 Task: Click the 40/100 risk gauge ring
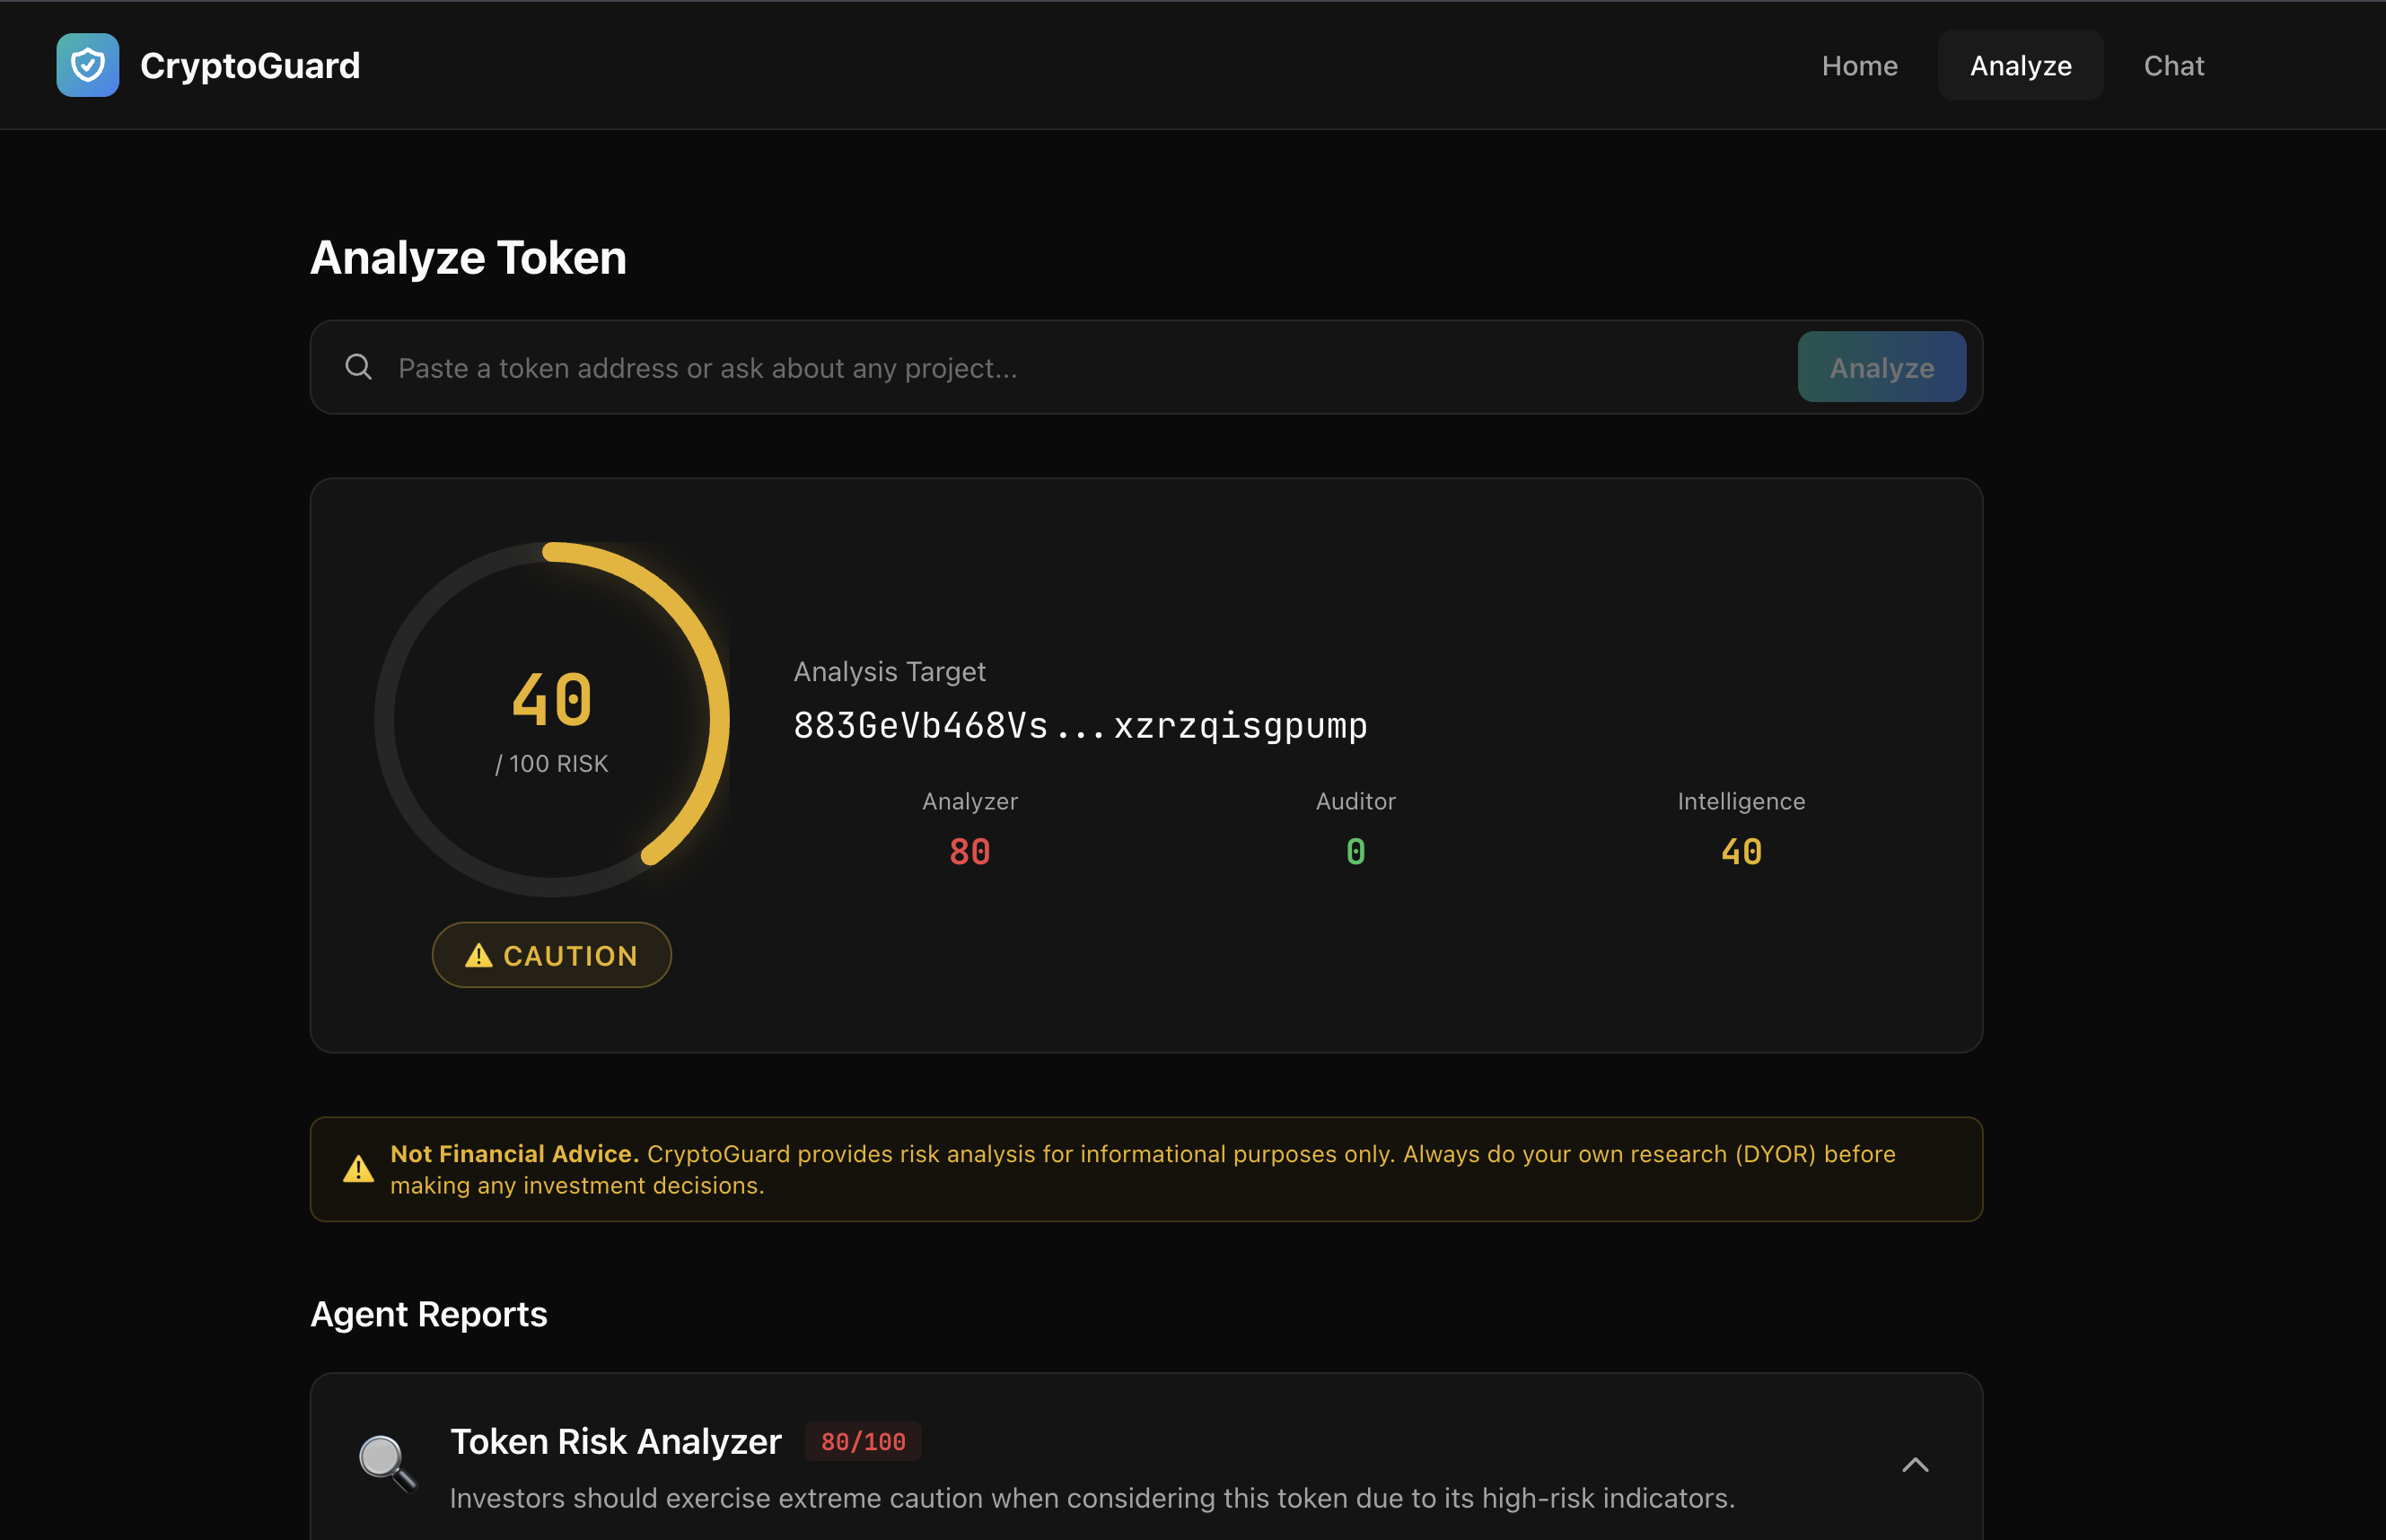click(x=552, y=720)
